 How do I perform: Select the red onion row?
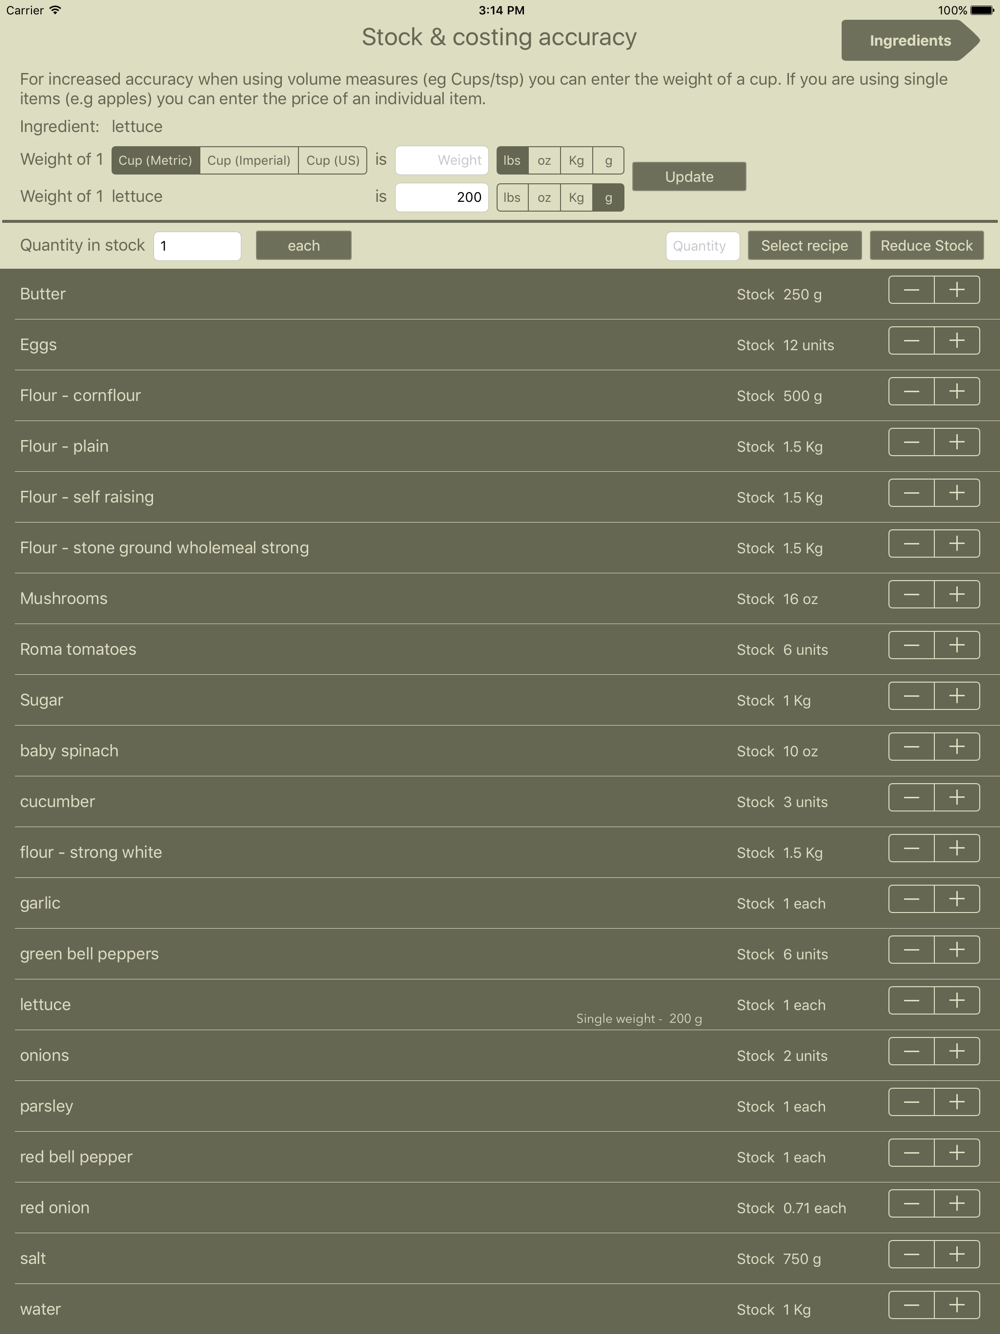(500, 1208)
